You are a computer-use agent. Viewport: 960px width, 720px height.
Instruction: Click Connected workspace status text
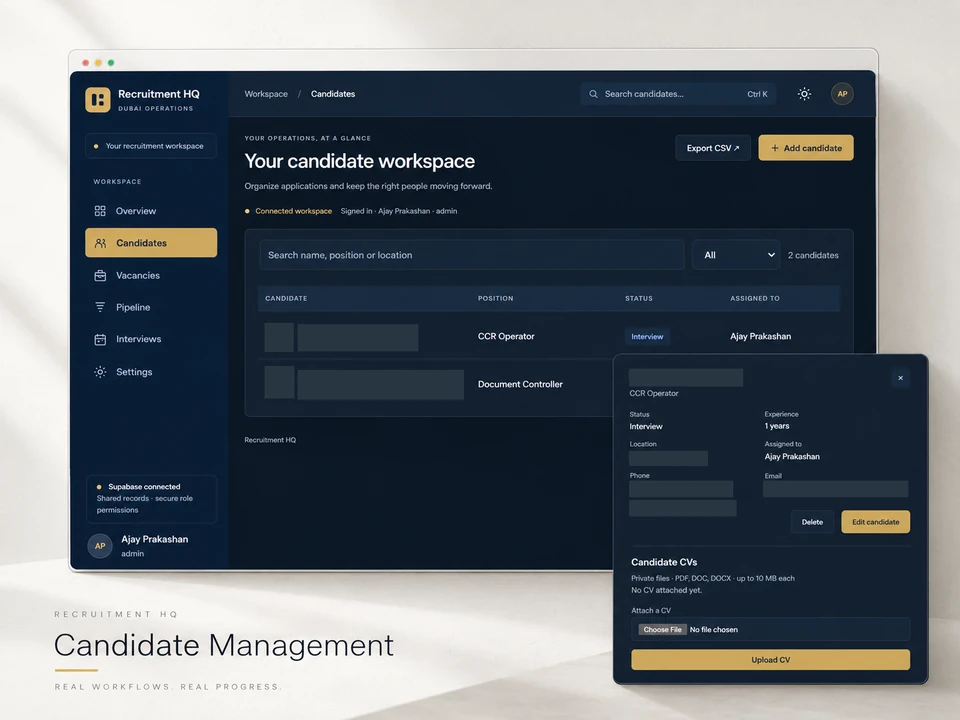point(293,211)
